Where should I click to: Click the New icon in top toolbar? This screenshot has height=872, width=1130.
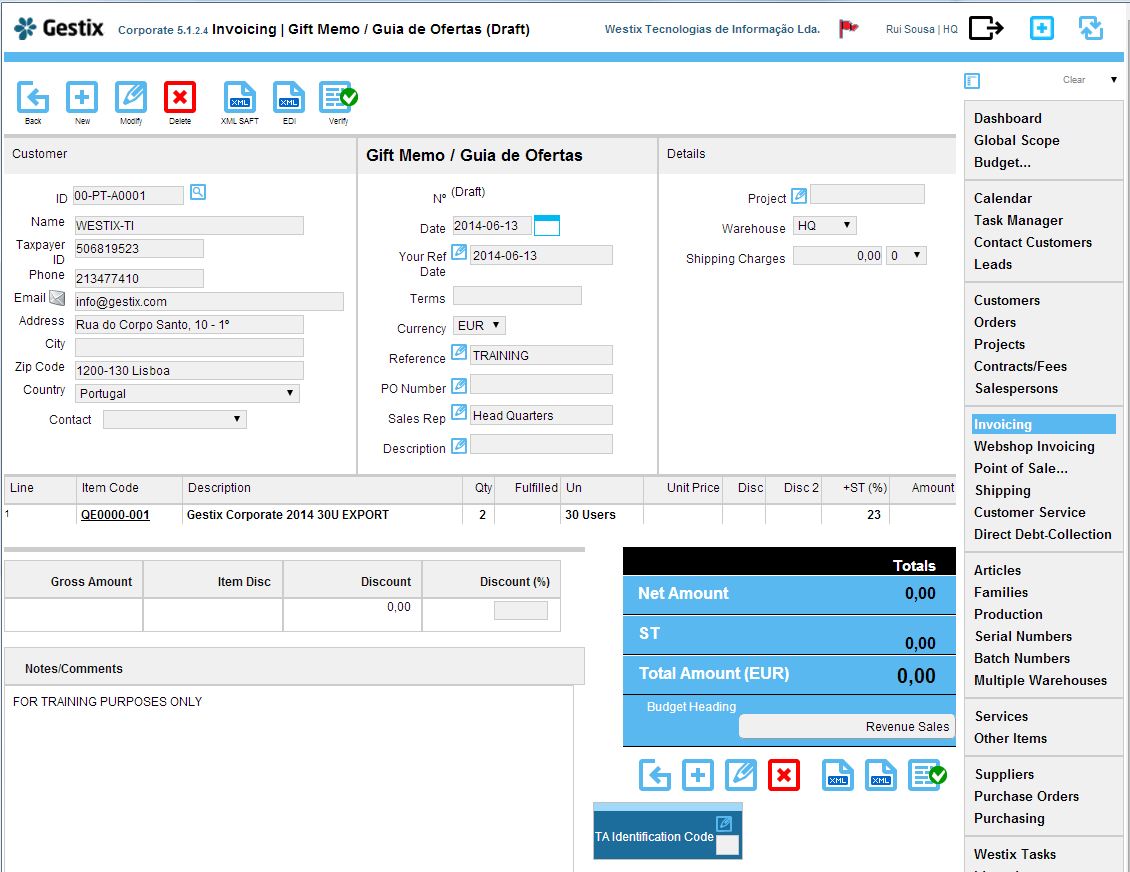click(82, 97)
